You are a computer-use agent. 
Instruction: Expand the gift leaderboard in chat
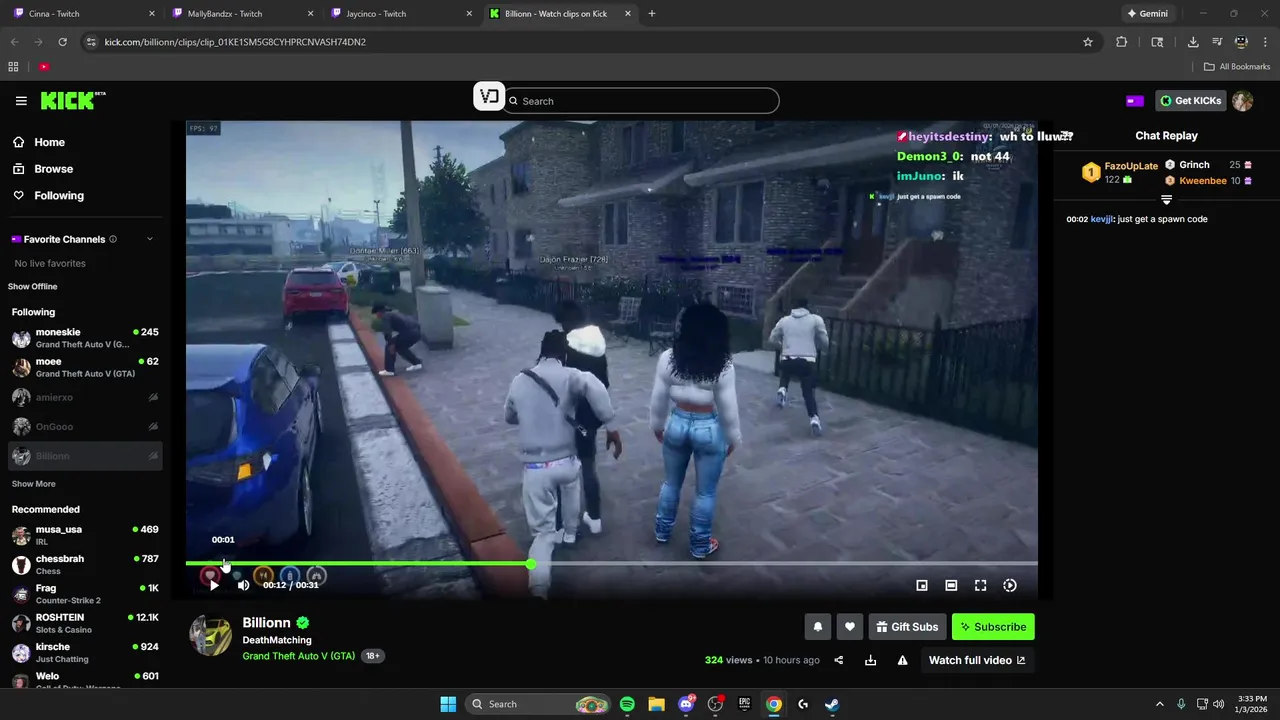click(1166, 200)
